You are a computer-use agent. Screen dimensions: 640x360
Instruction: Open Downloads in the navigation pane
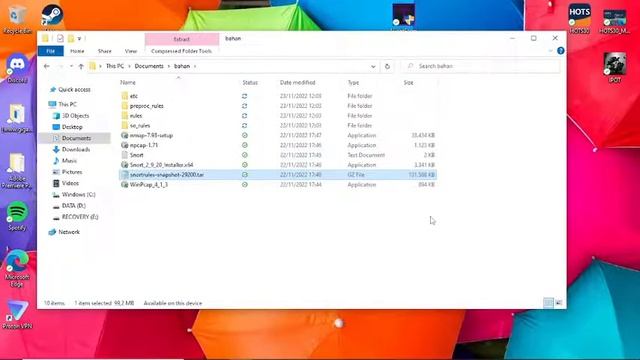point(76,149)
